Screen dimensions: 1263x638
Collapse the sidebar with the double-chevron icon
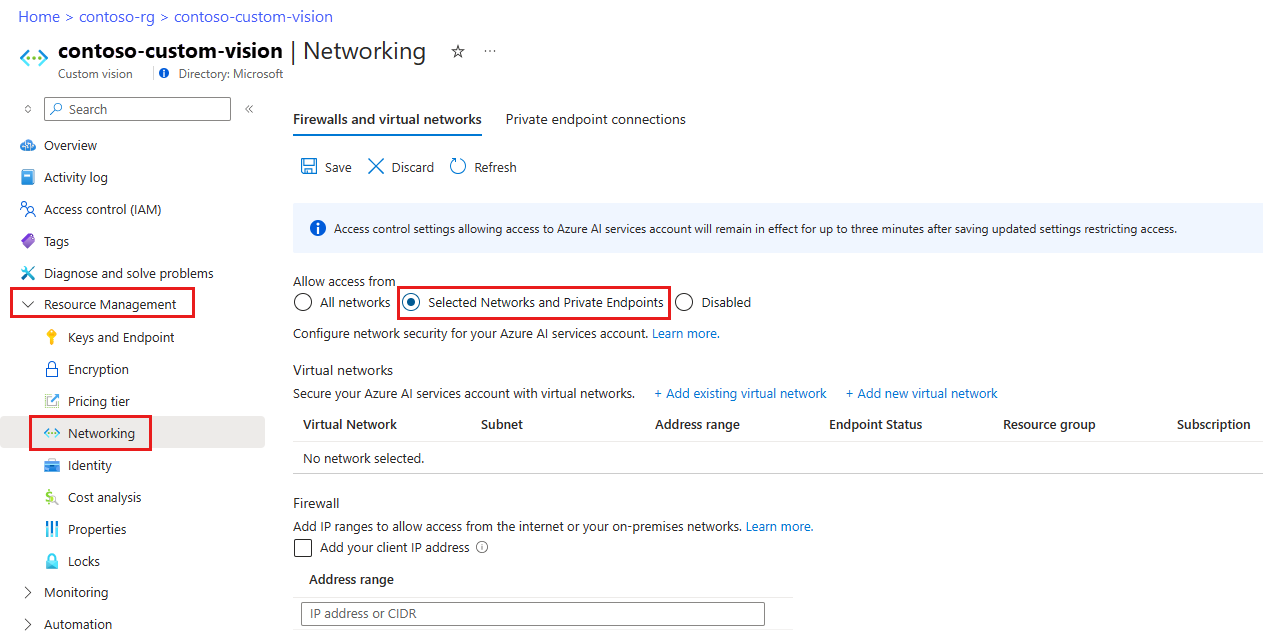(249, 109)
